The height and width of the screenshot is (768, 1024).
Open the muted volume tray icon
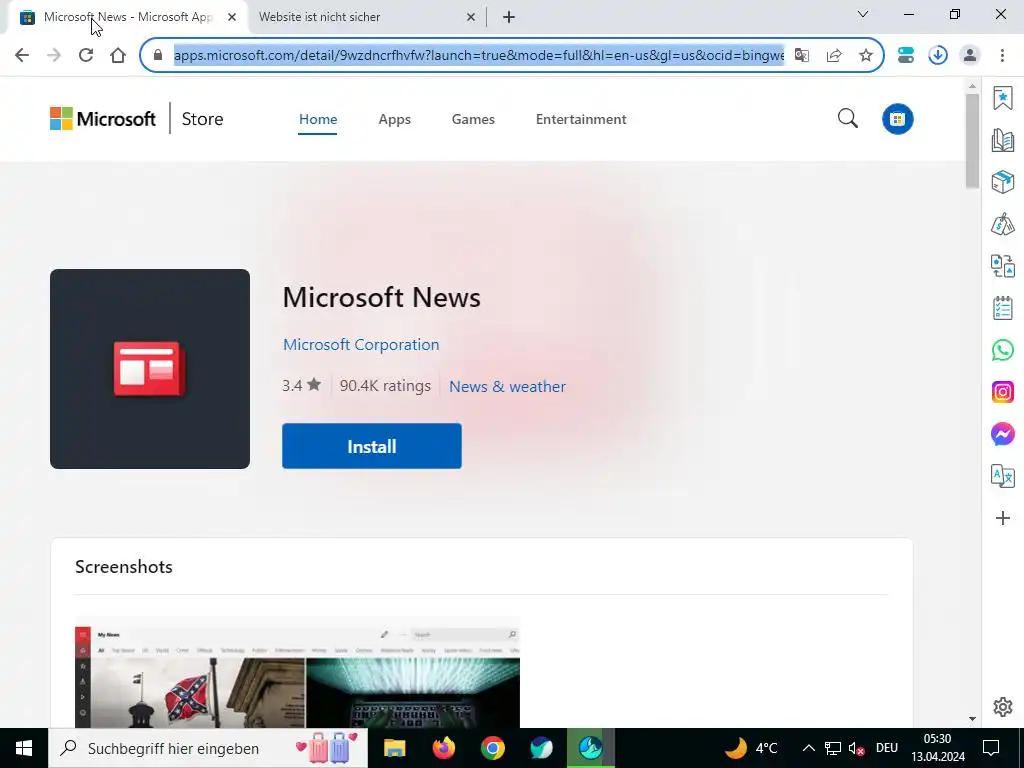[856, 748]
